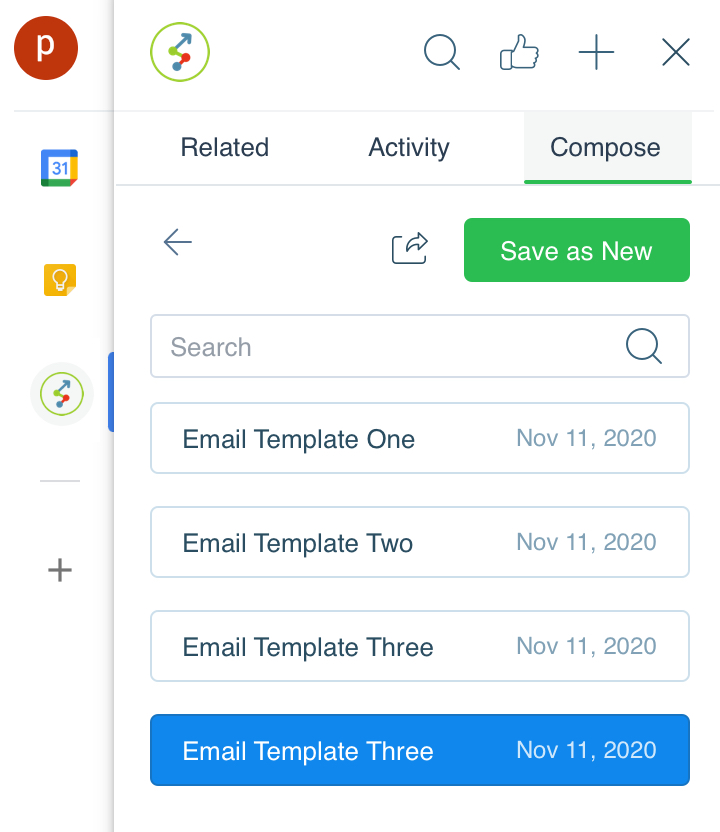
Task: Click the plus icon in panel header
Action: (x=596, y=52)
